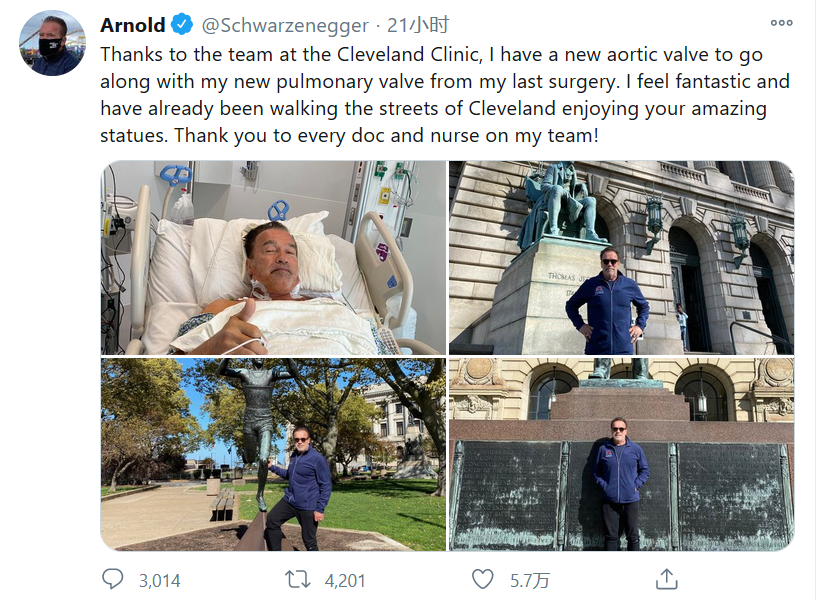Click the blue verified badge

(x=182, y=25)
